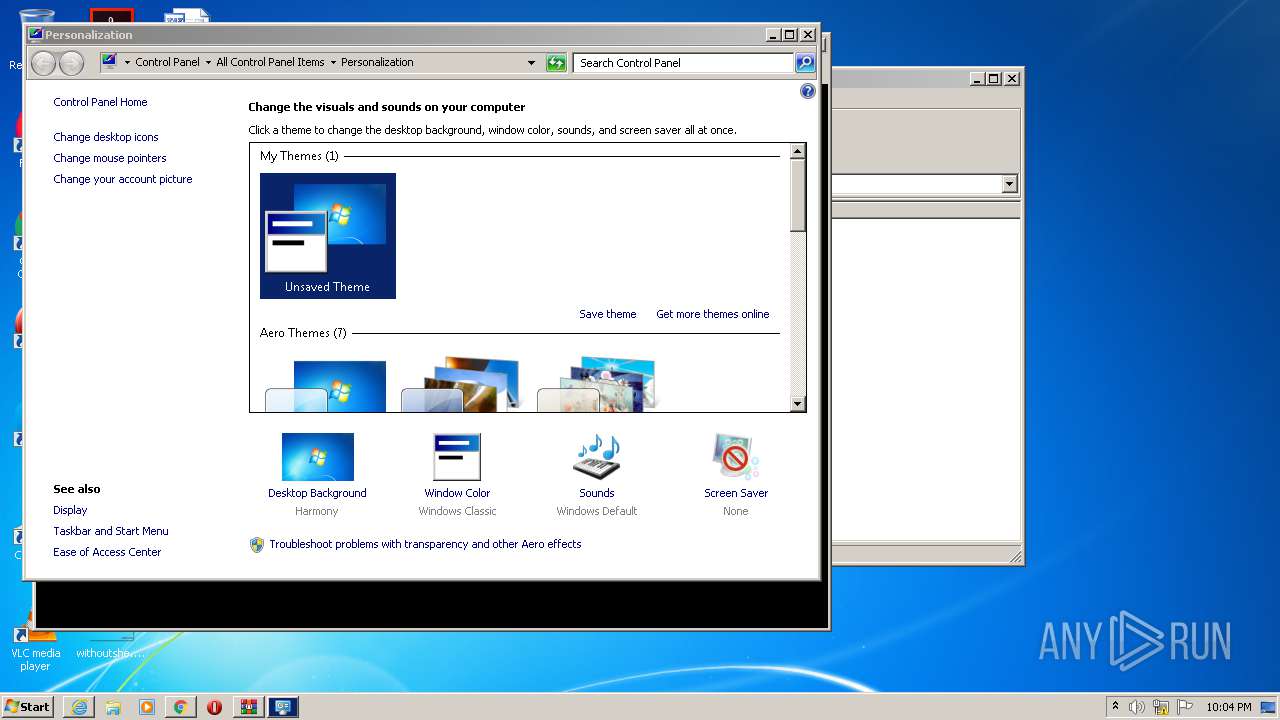The height and width of the screenshot is (720, 1280).
Task: Click theme list scrollbar thumb
Action: point(798,196)
